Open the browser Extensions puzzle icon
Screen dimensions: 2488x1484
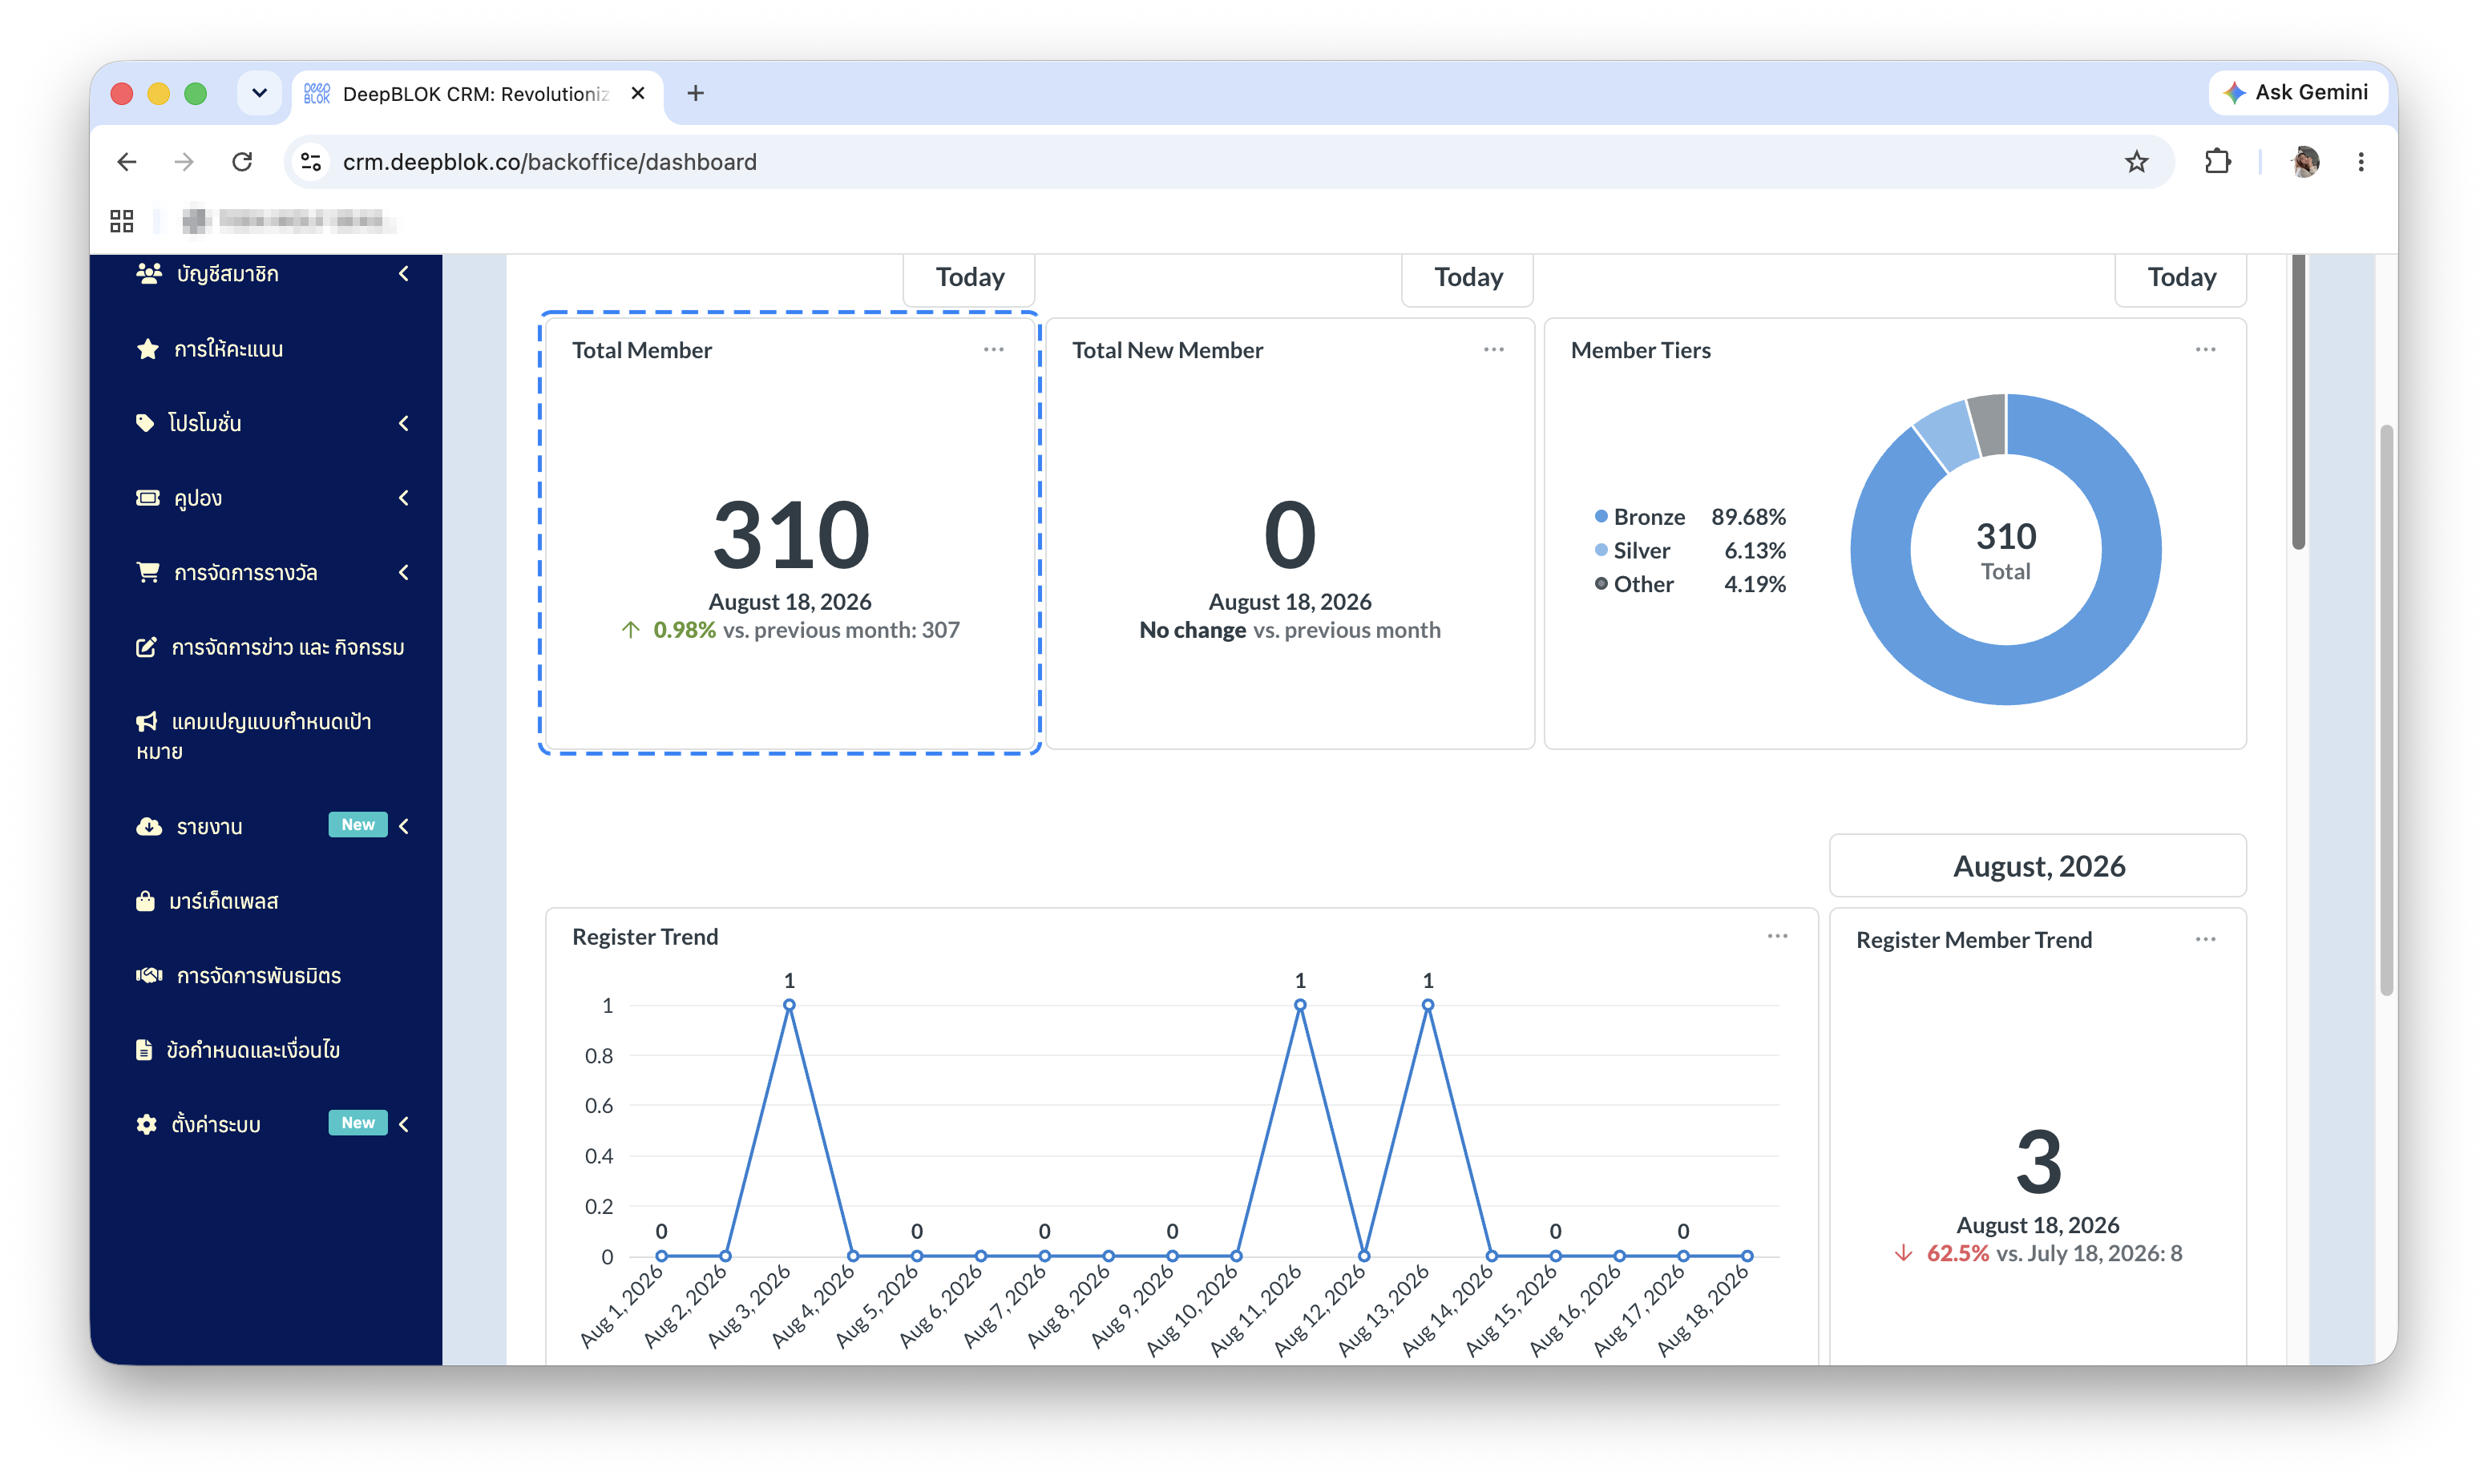pos(2217,161)
